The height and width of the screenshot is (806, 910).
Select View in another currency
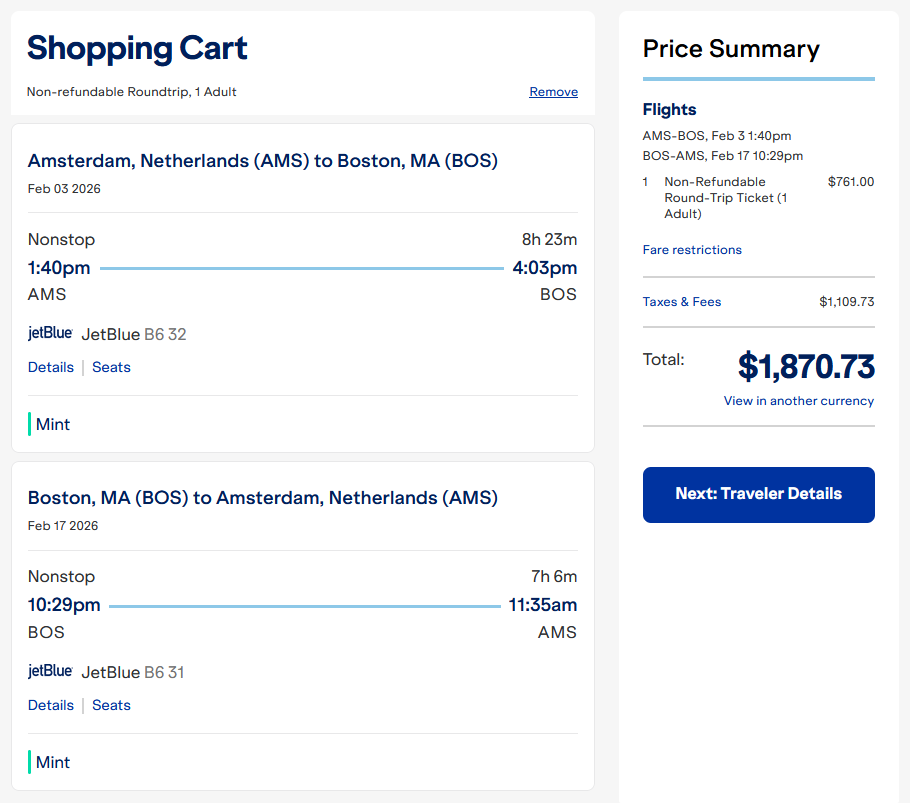(798, 401)
